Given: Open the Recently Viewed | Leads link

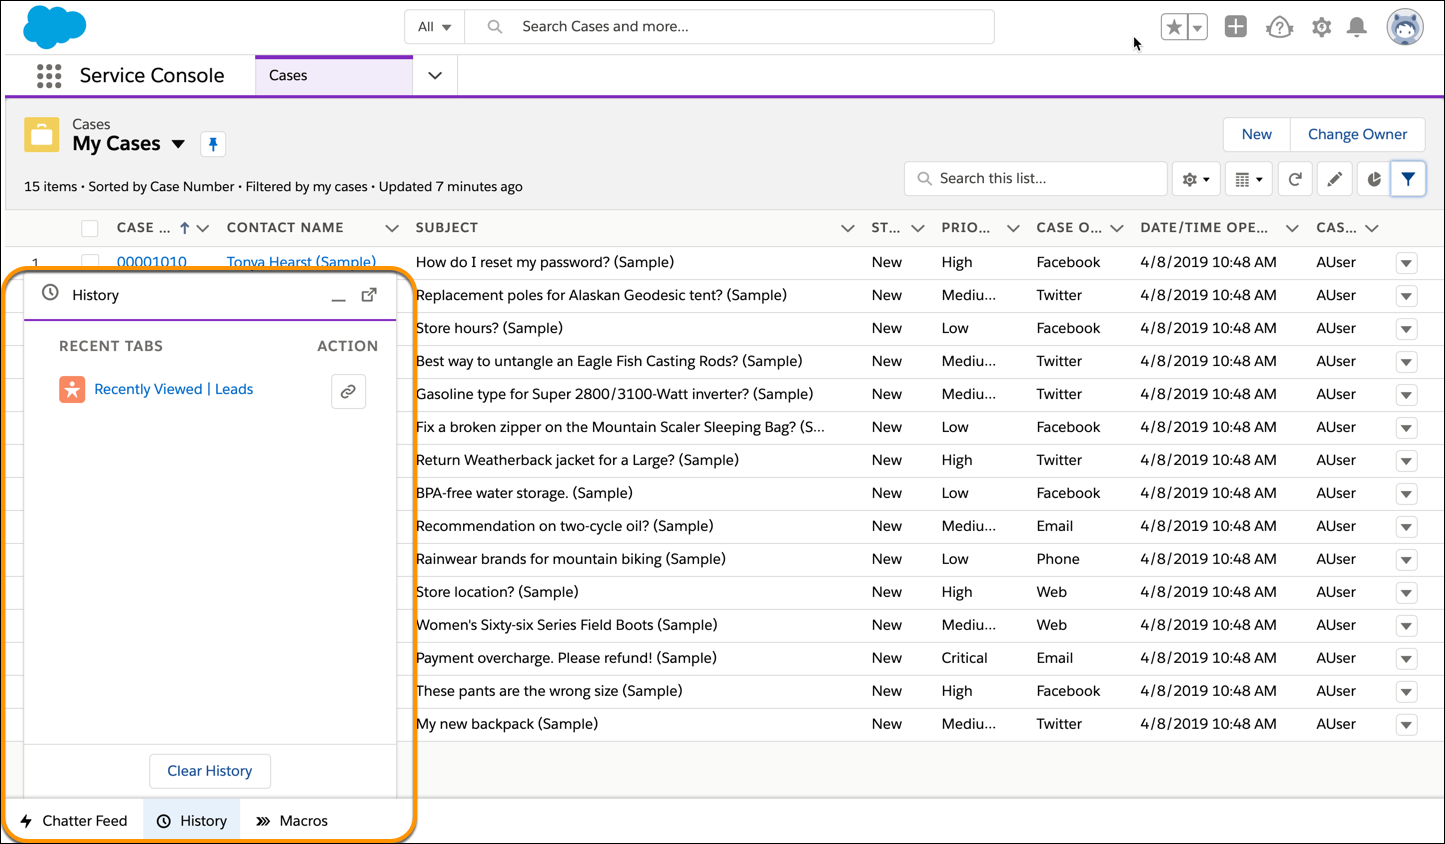Looking at the screenshot, I should tap(174, 390).
